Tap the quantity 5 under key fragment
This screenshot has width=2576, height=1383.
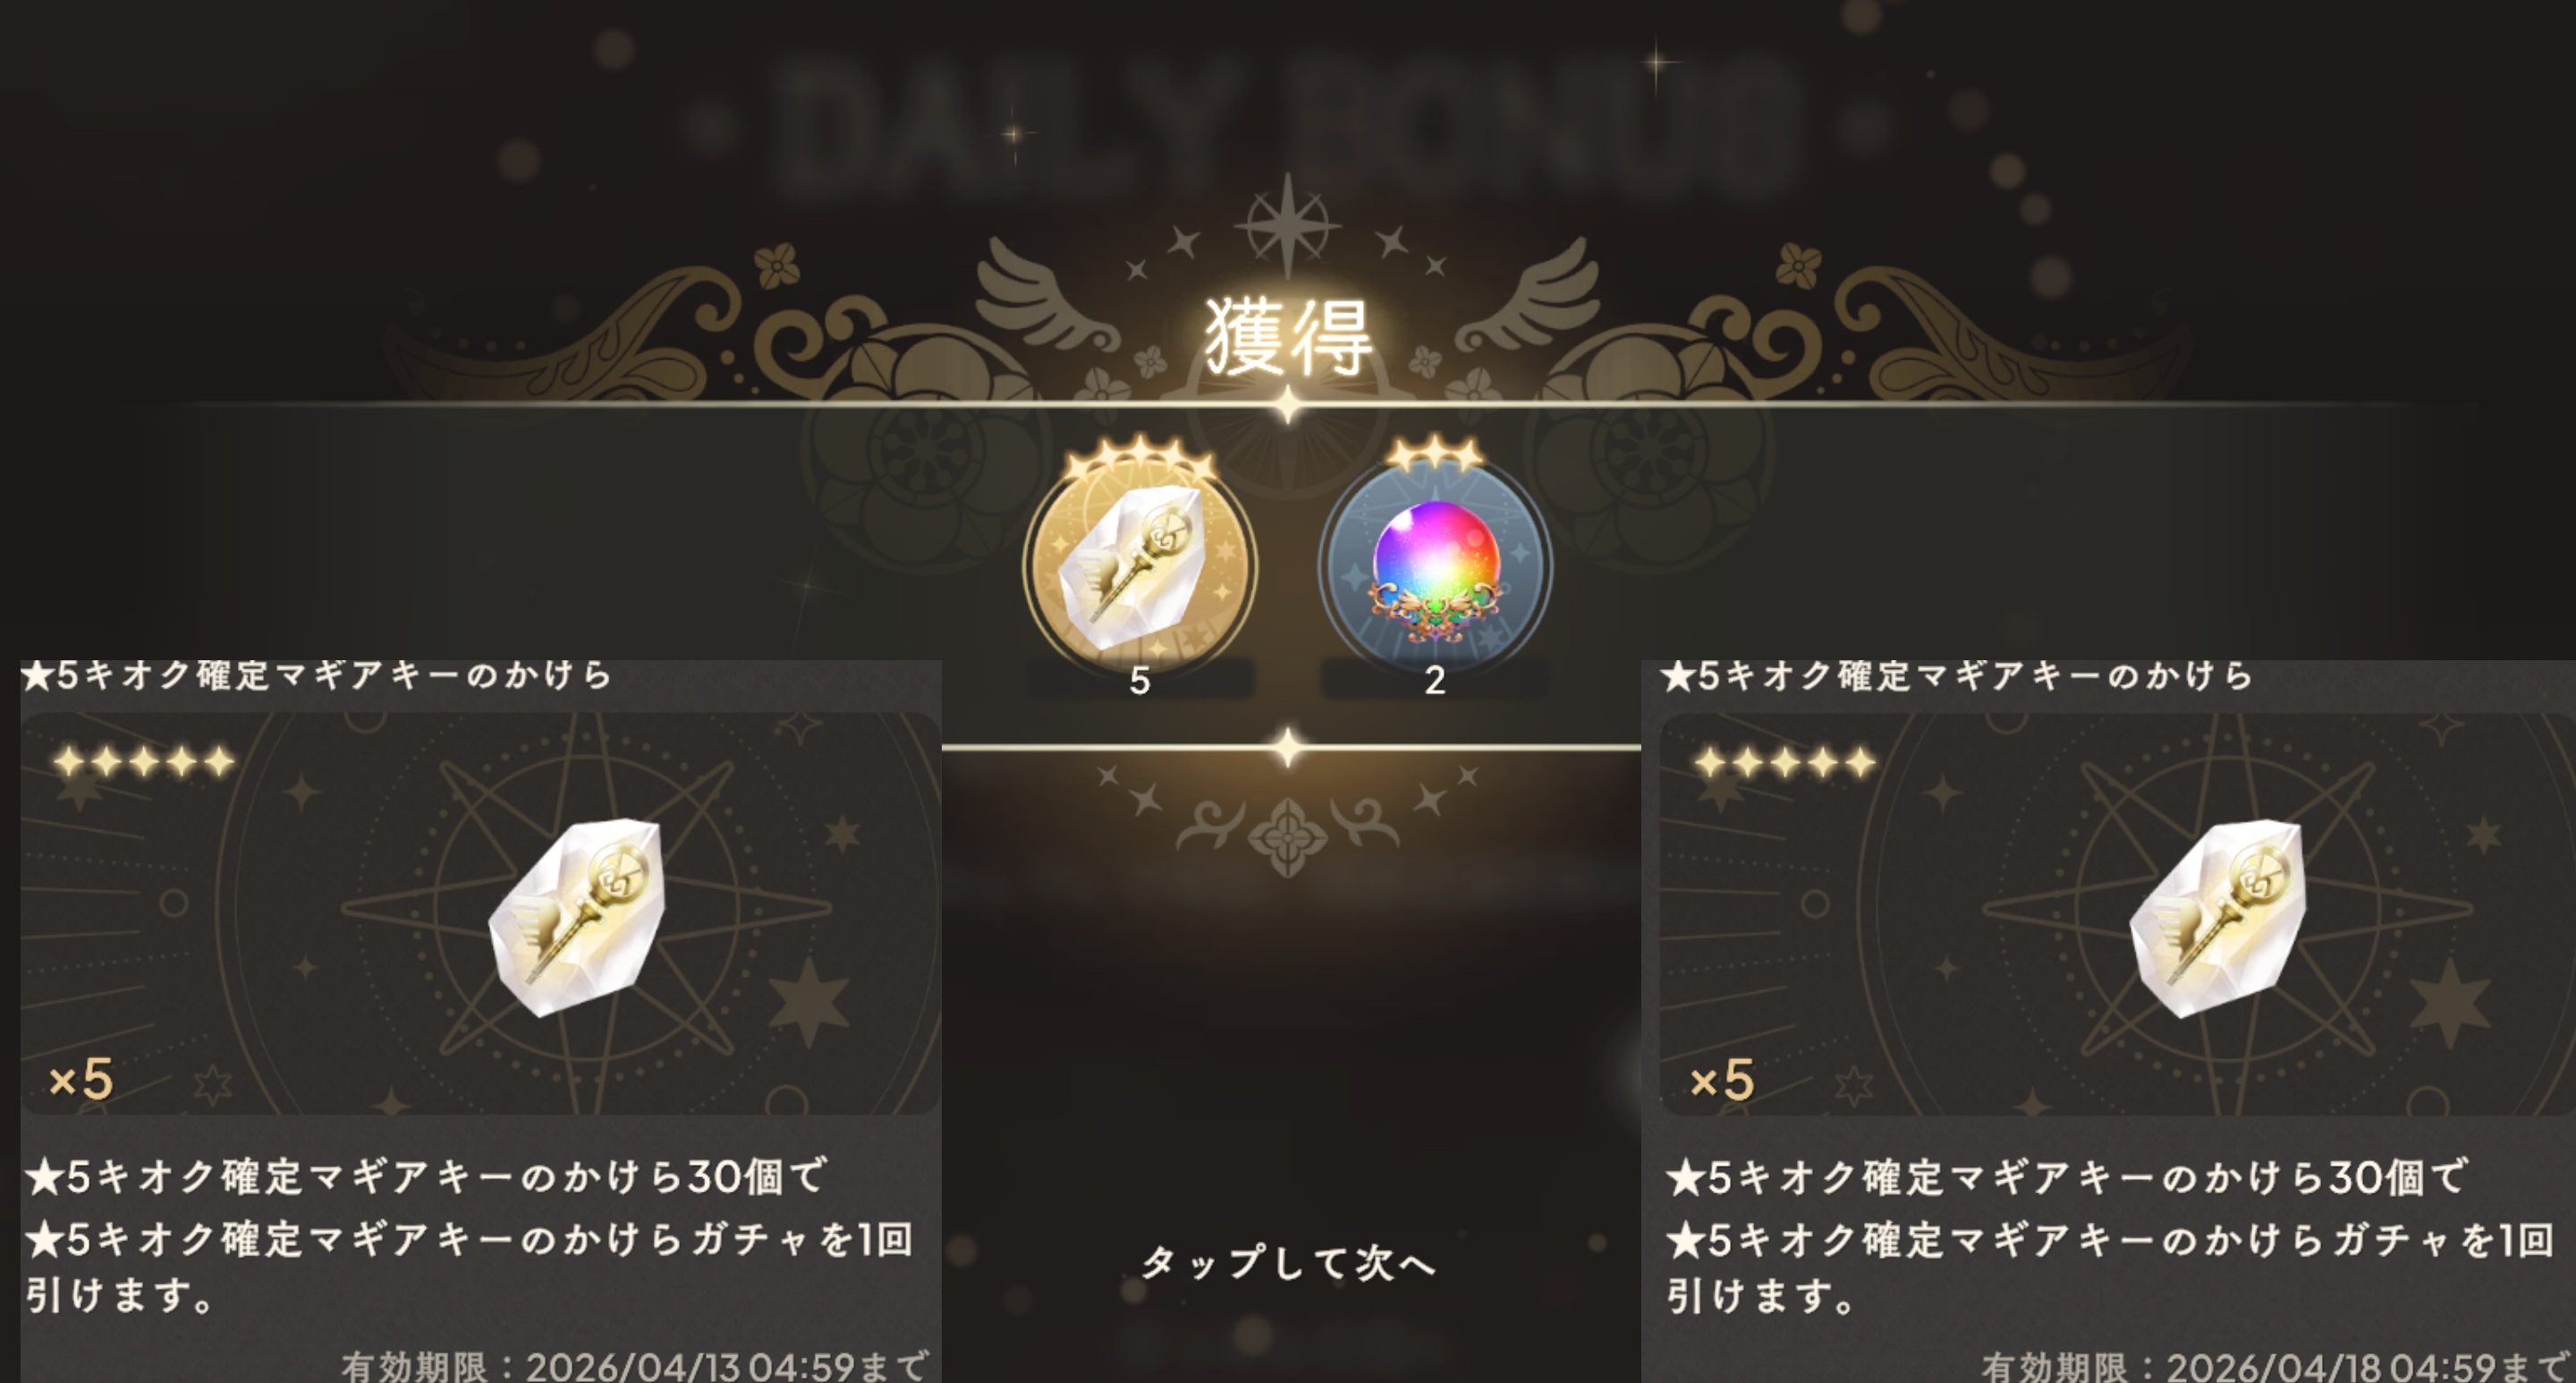tap(1139, 681)
